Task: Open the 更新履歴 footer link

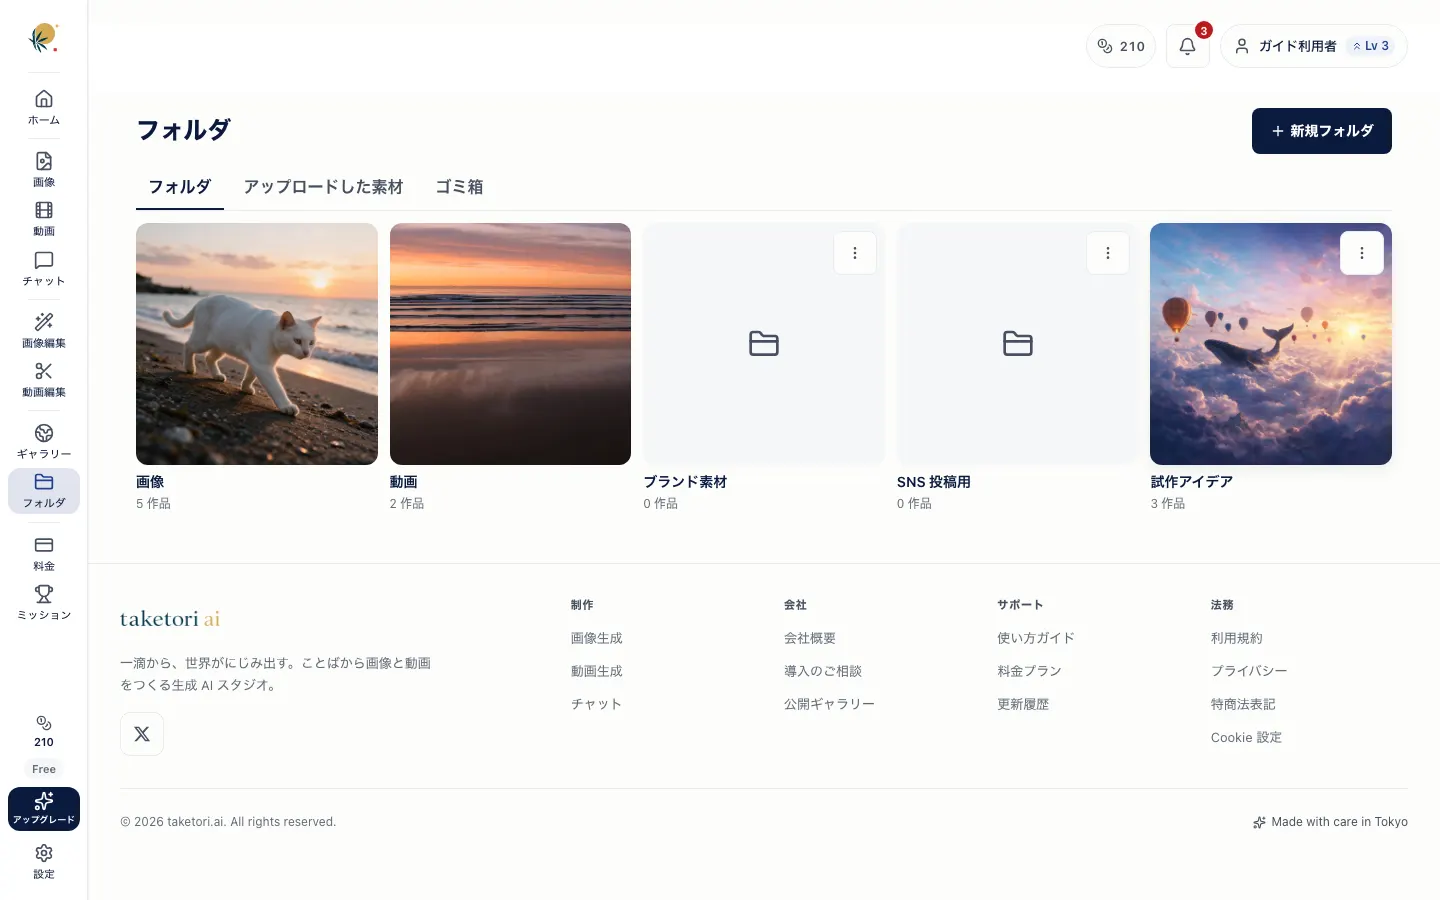Action: click(1023, 704)
